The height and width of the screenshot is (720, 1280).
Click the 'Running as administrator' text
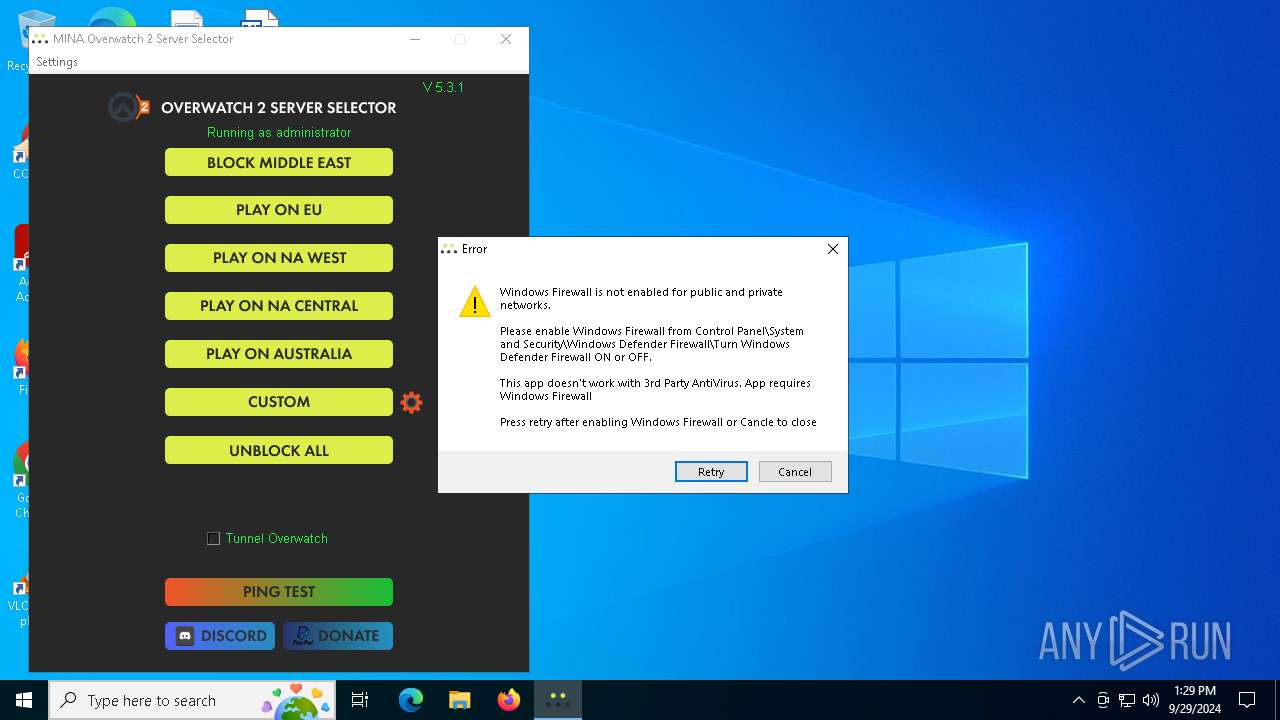(x=279, y=132)
